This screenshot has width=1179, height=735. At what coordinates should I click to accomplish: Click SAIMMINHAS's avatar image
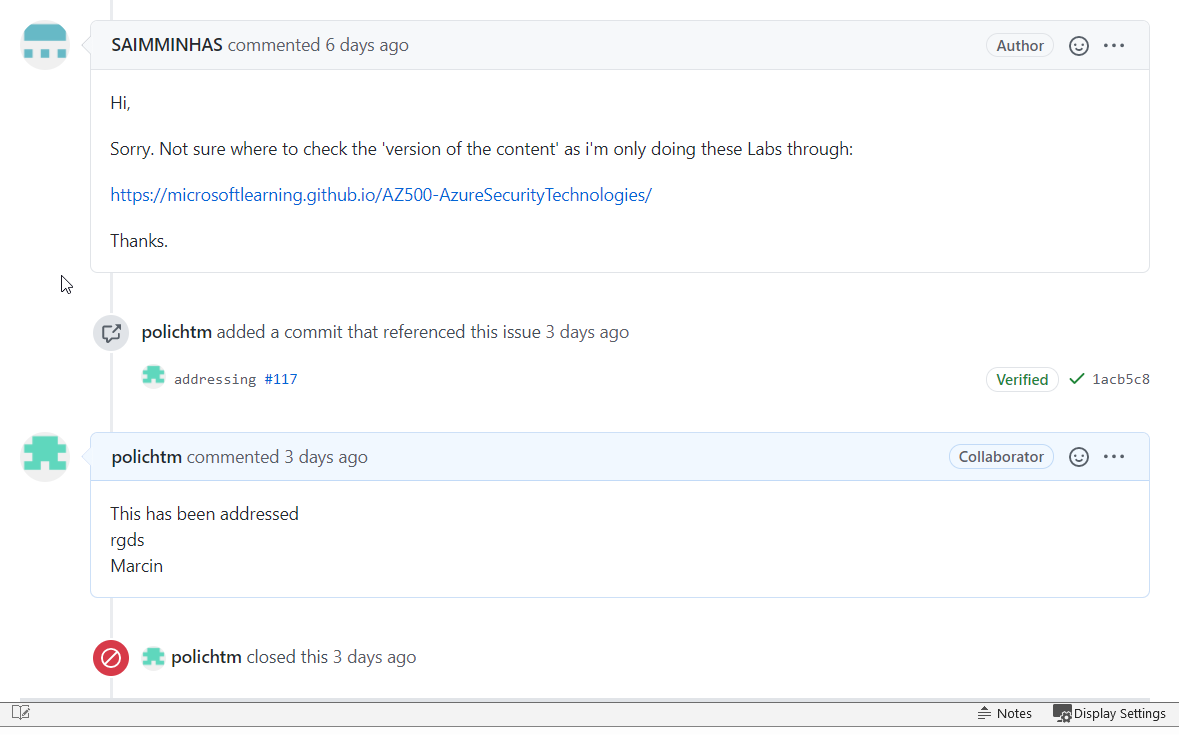click(x=45, y=44)
